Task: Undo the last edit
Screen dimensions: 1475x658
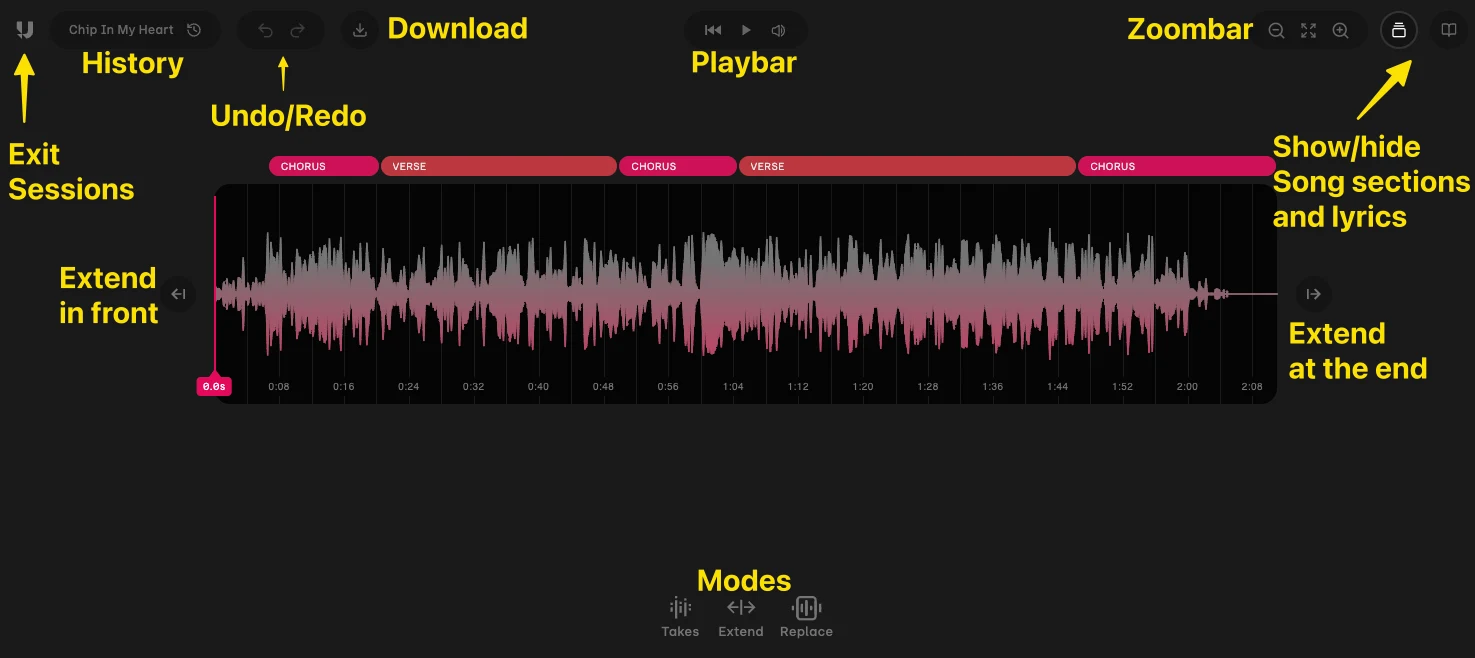Action: point(265,30)
